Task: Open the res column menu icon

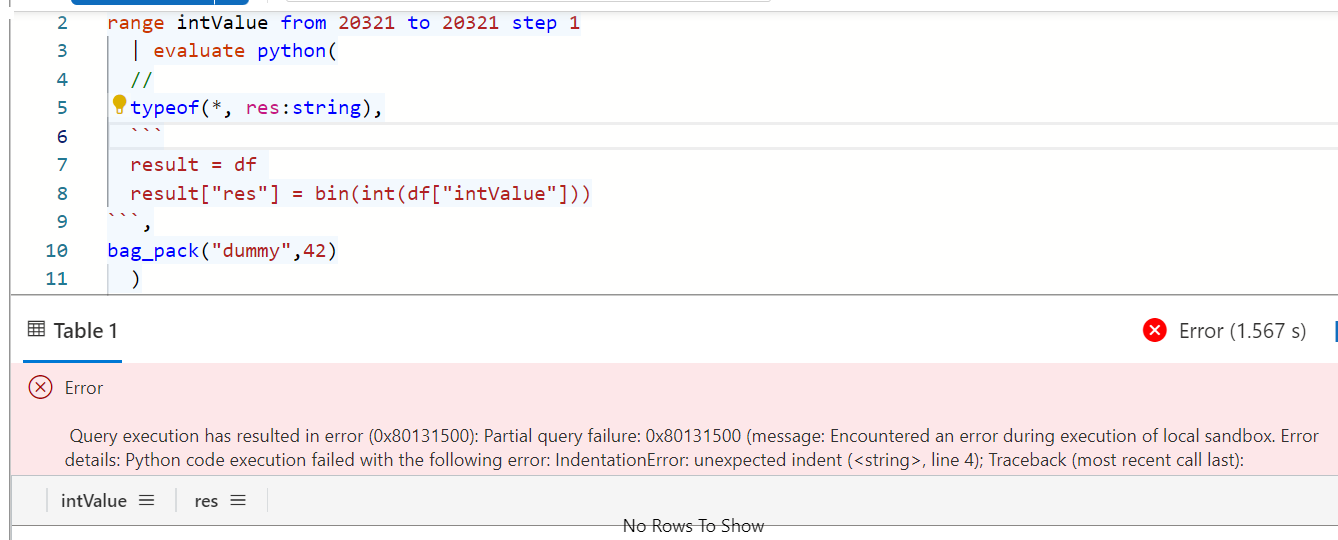Action: tap(237, 500)
